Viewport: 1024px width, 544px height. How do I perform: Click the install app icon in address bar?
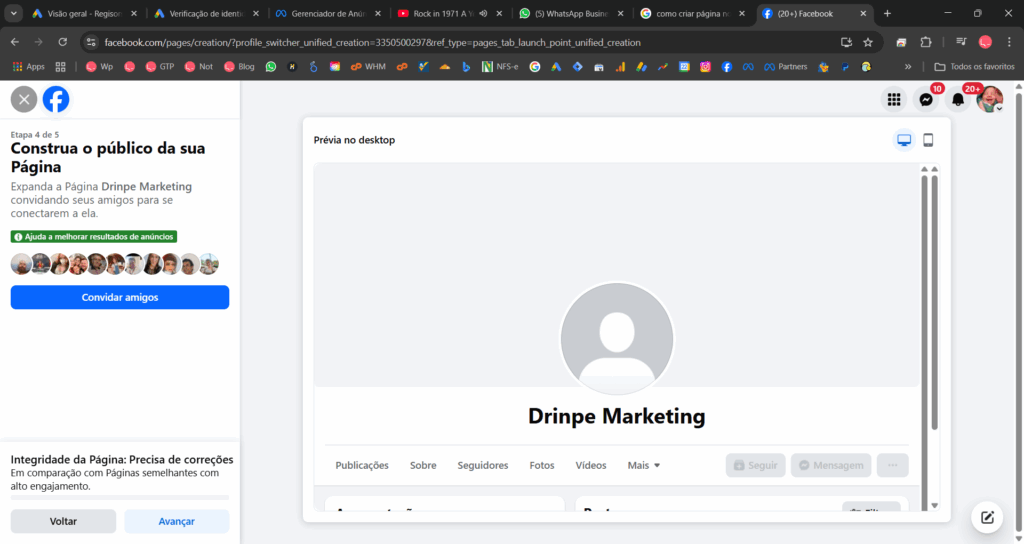846,42
